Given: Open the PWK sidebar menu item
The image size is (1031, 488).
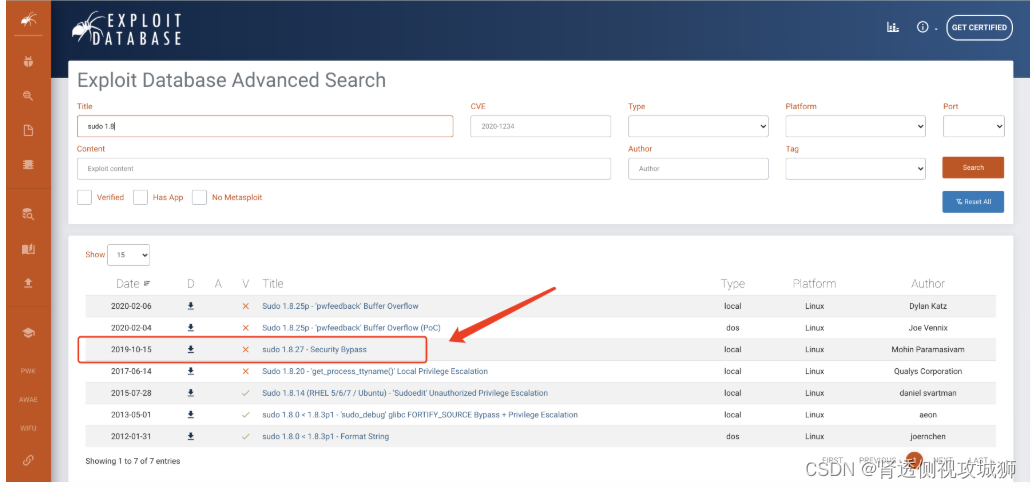Looking at the screenshot, I should tap(28, 371).
